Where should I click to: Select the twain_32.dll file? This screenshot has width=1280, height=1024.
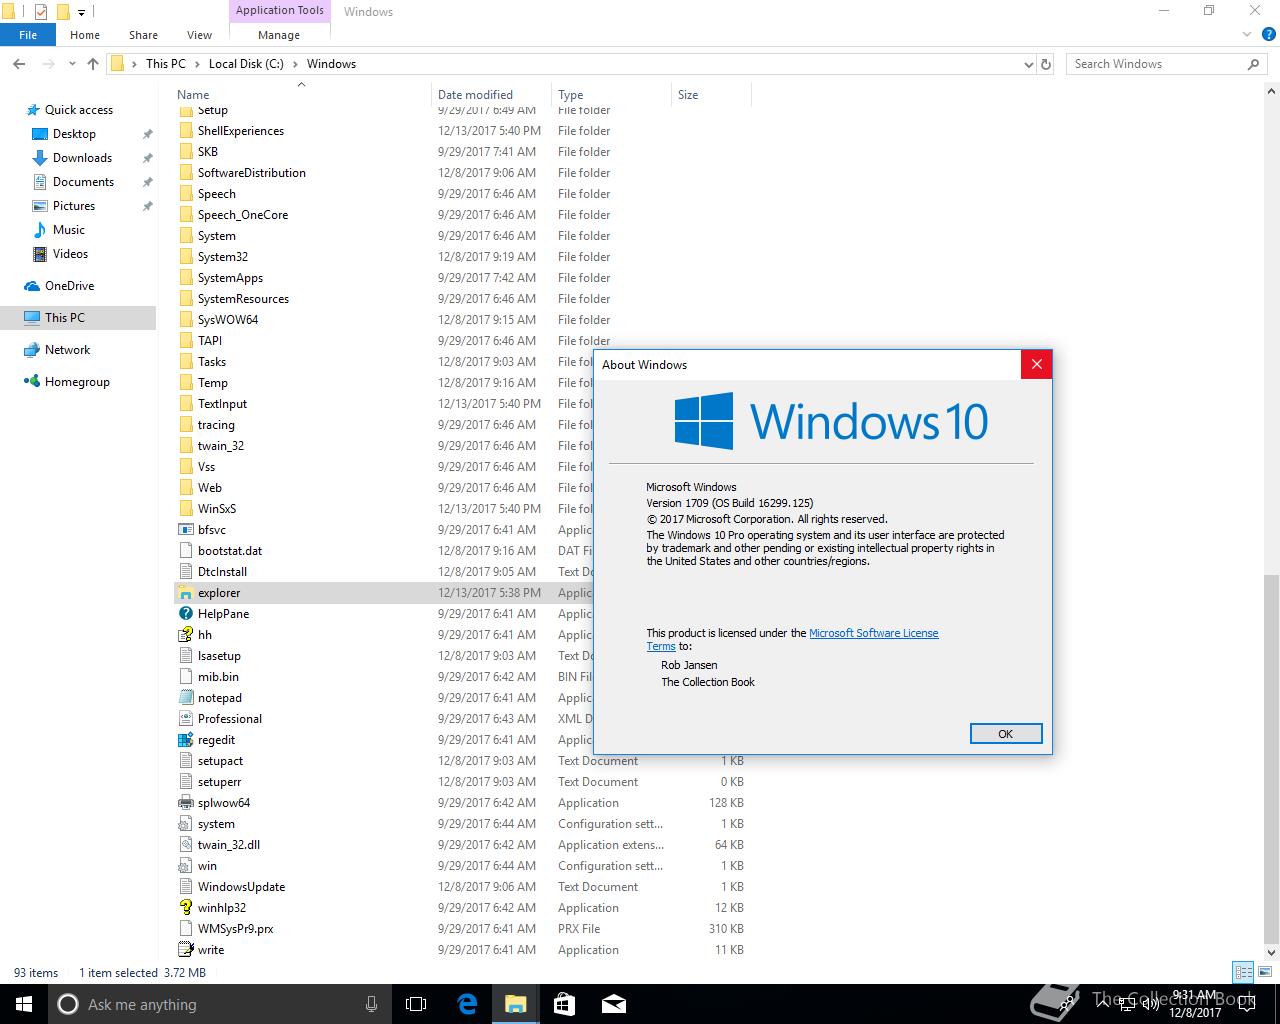click(229, 845)
